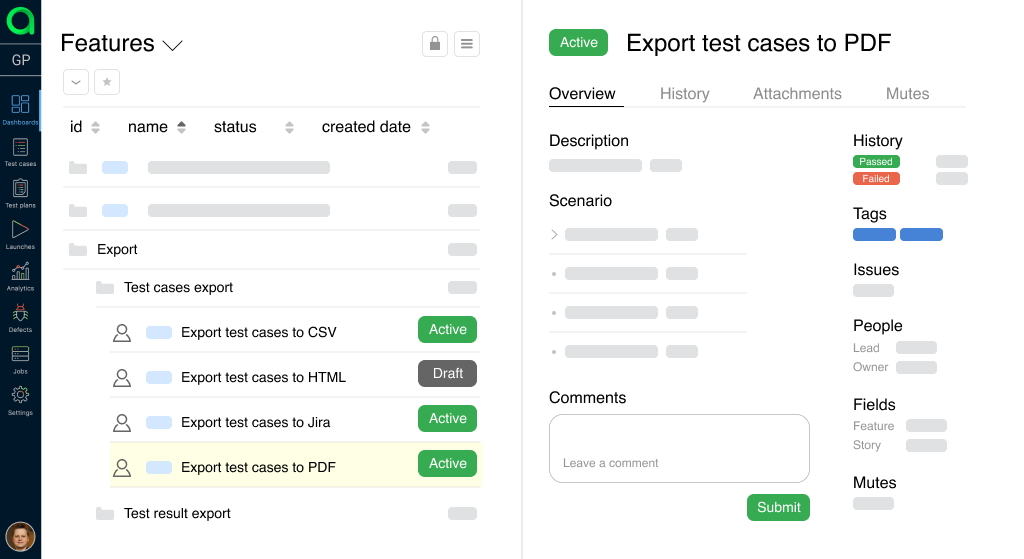1024x559 pixels.
Task: Open Defects bug icon
Action: pos(20,317)
